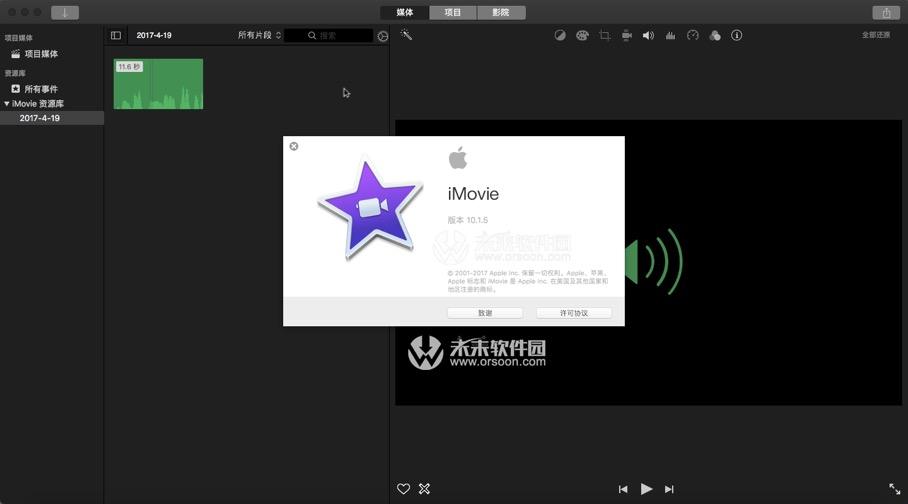Image resolution: width=908 pixels, height=504 pixels.
Task: Open the stabilization camera tool
Action: coord(627,35)
